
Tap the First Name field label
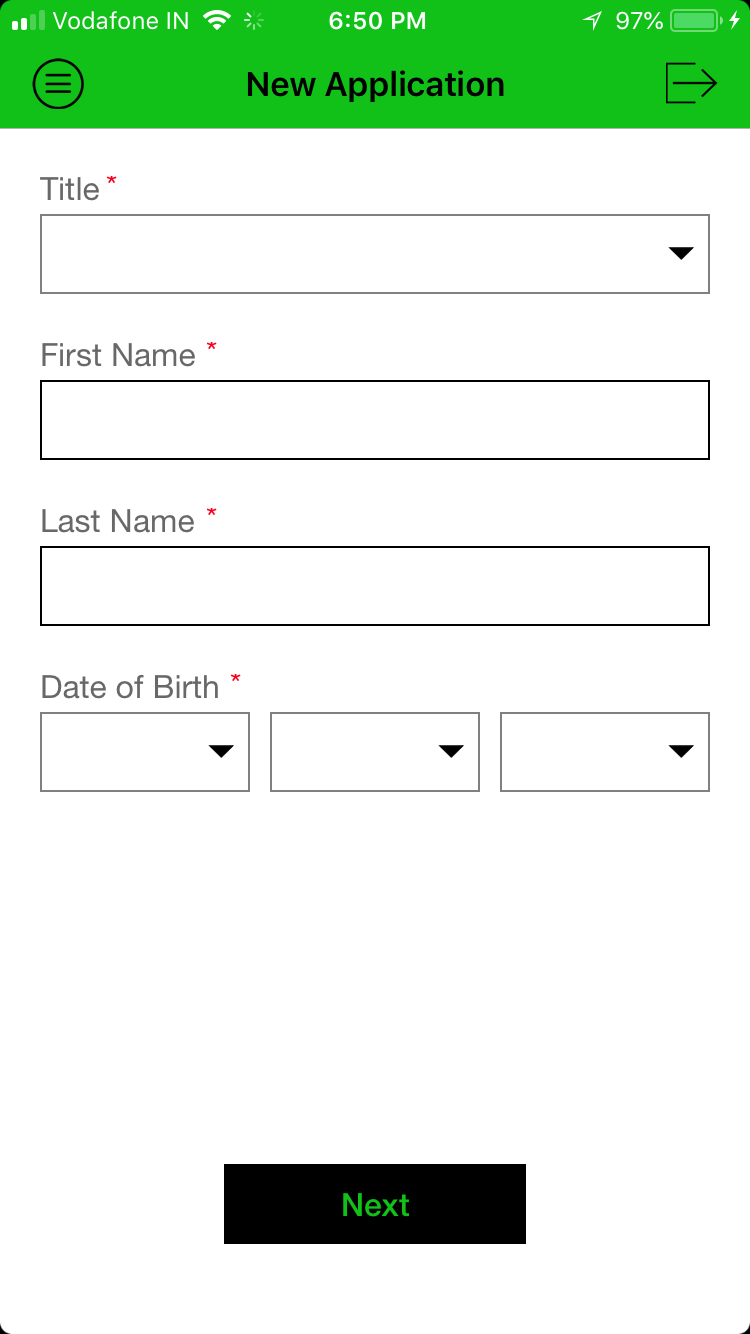pos(118,355)
